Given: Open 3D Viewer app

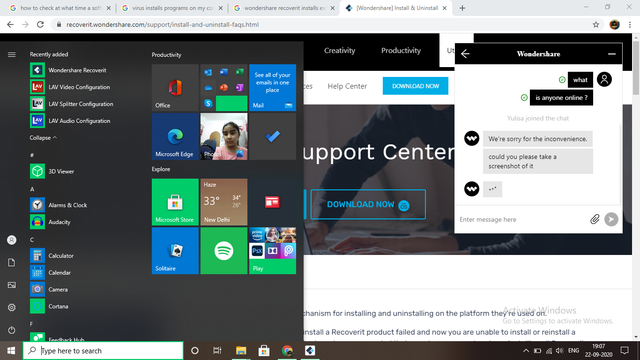Looking at the screenshot, I should (x=52, y=171).
